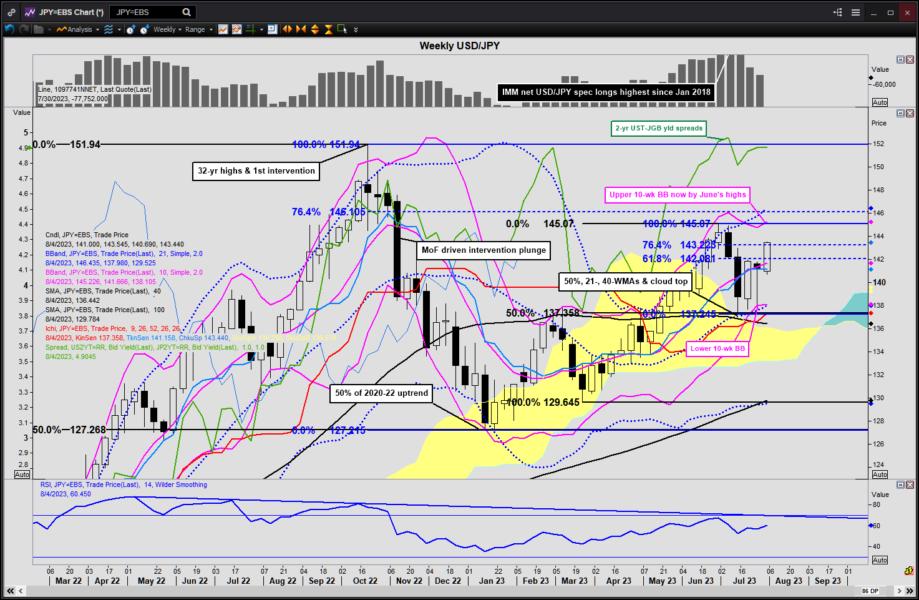Click the search magnifier beside the symbol field
The image size is (919, 600).
(185, 11)
